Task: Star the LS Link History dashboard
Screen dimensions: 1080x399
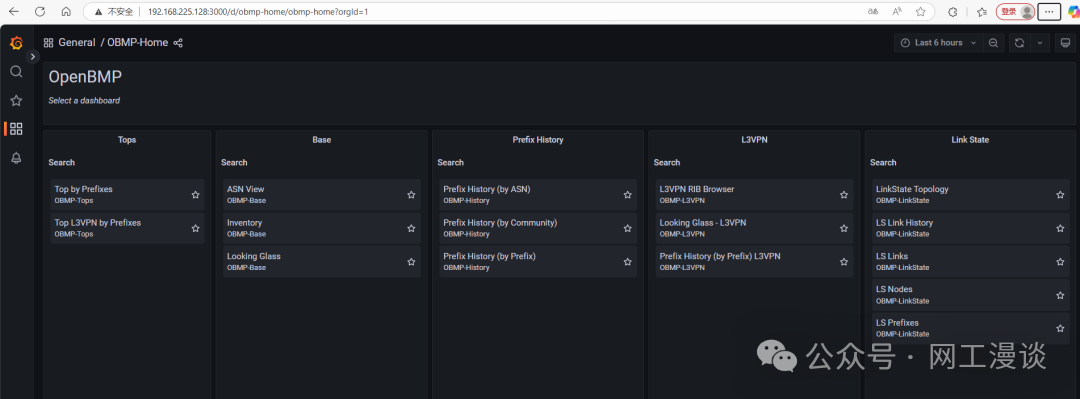Action: pyautogui.click(x=1060, y=228)
